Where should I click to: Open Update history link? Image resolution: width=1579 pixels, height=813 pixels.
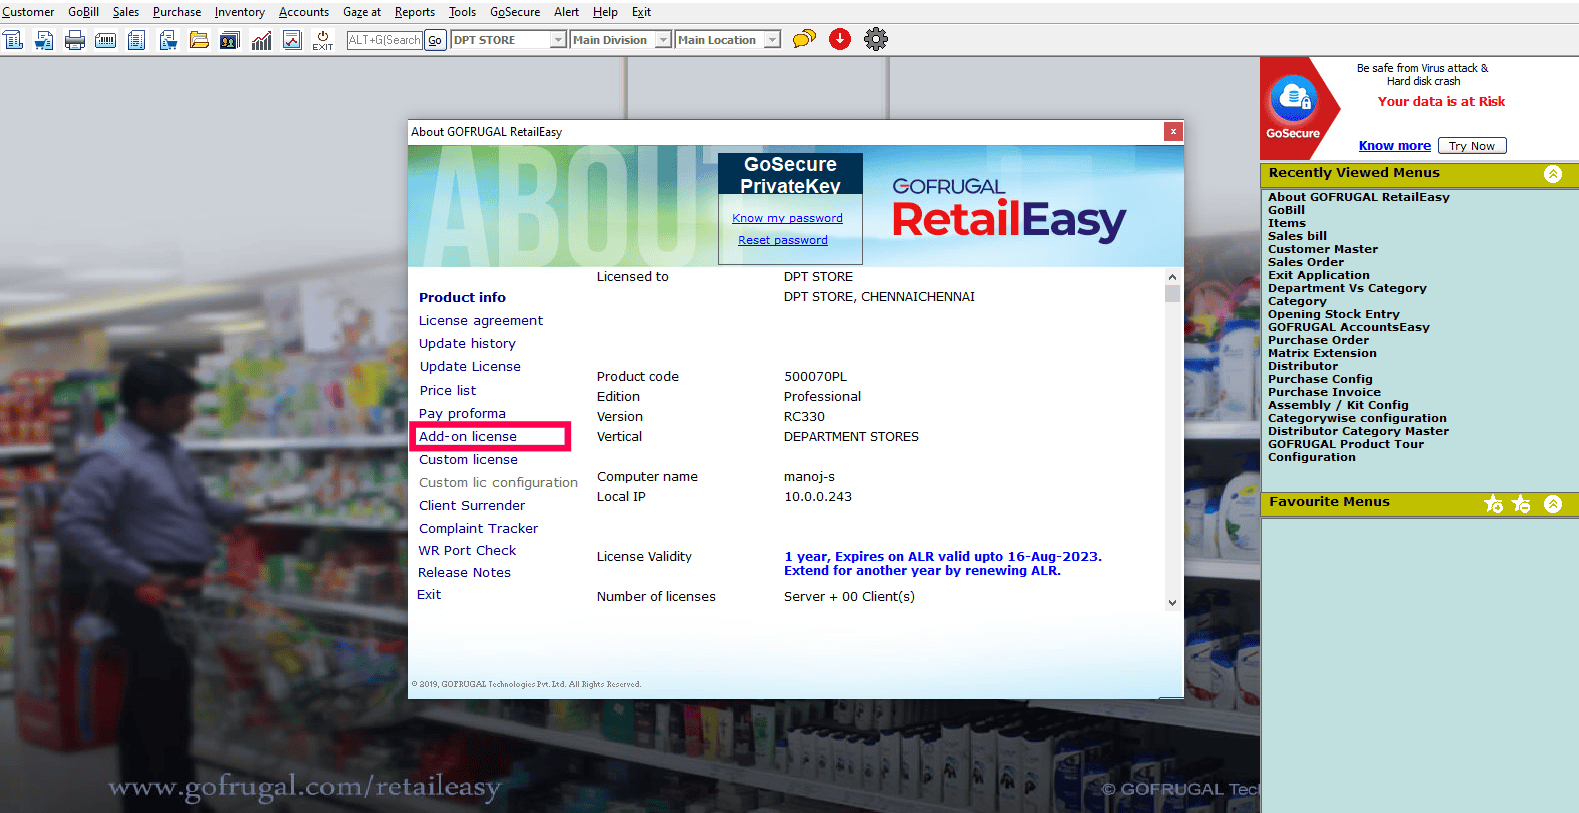click(x=467, y=343)
